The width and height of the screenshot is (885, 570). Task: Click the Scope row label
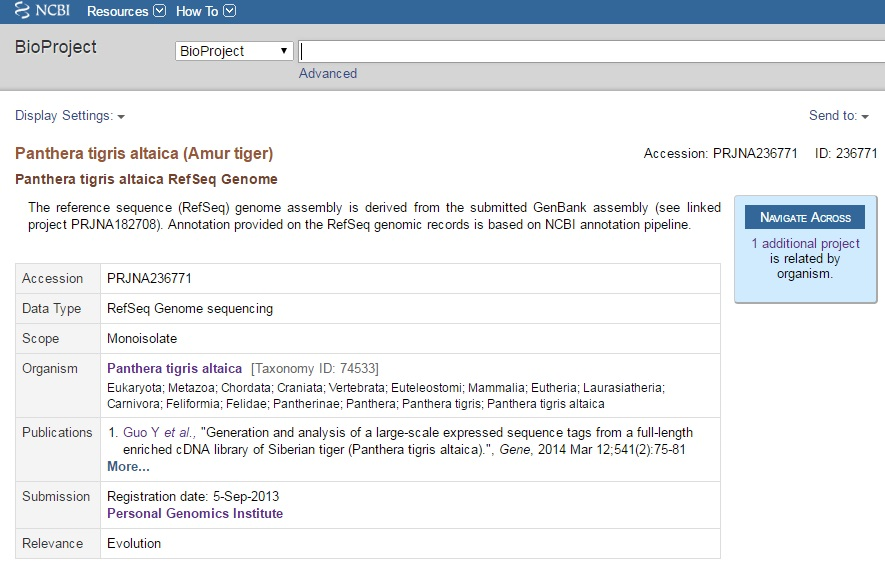click(41, 339)
